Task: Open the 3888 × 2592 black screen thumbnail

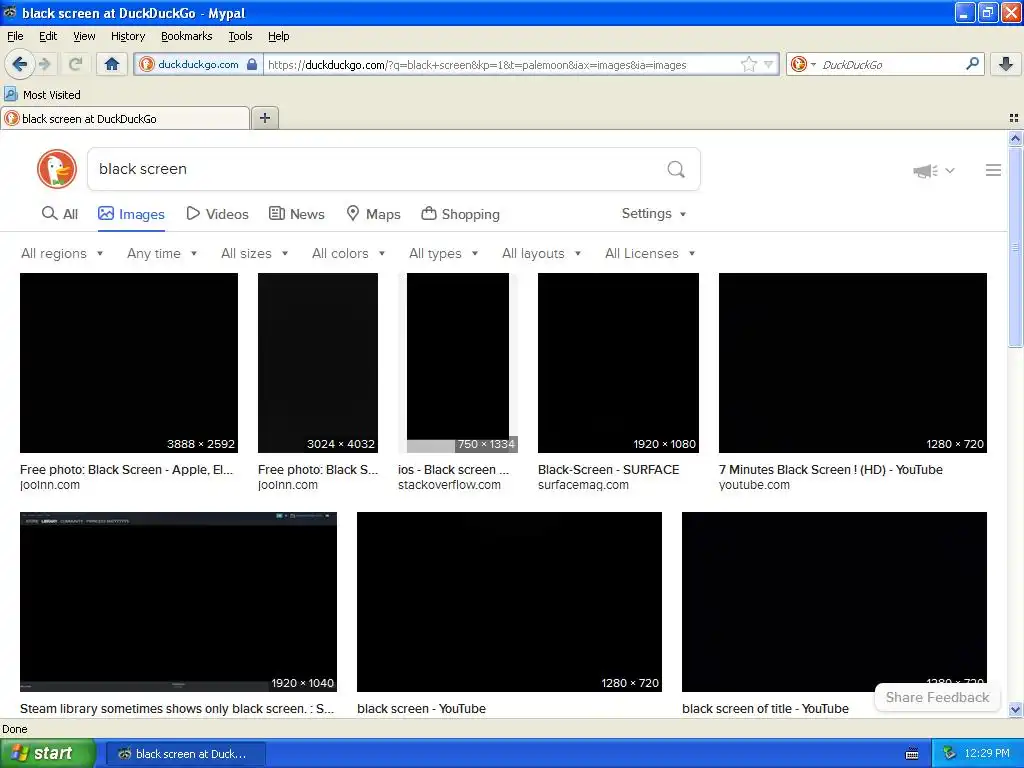Action: coord(129,362)
